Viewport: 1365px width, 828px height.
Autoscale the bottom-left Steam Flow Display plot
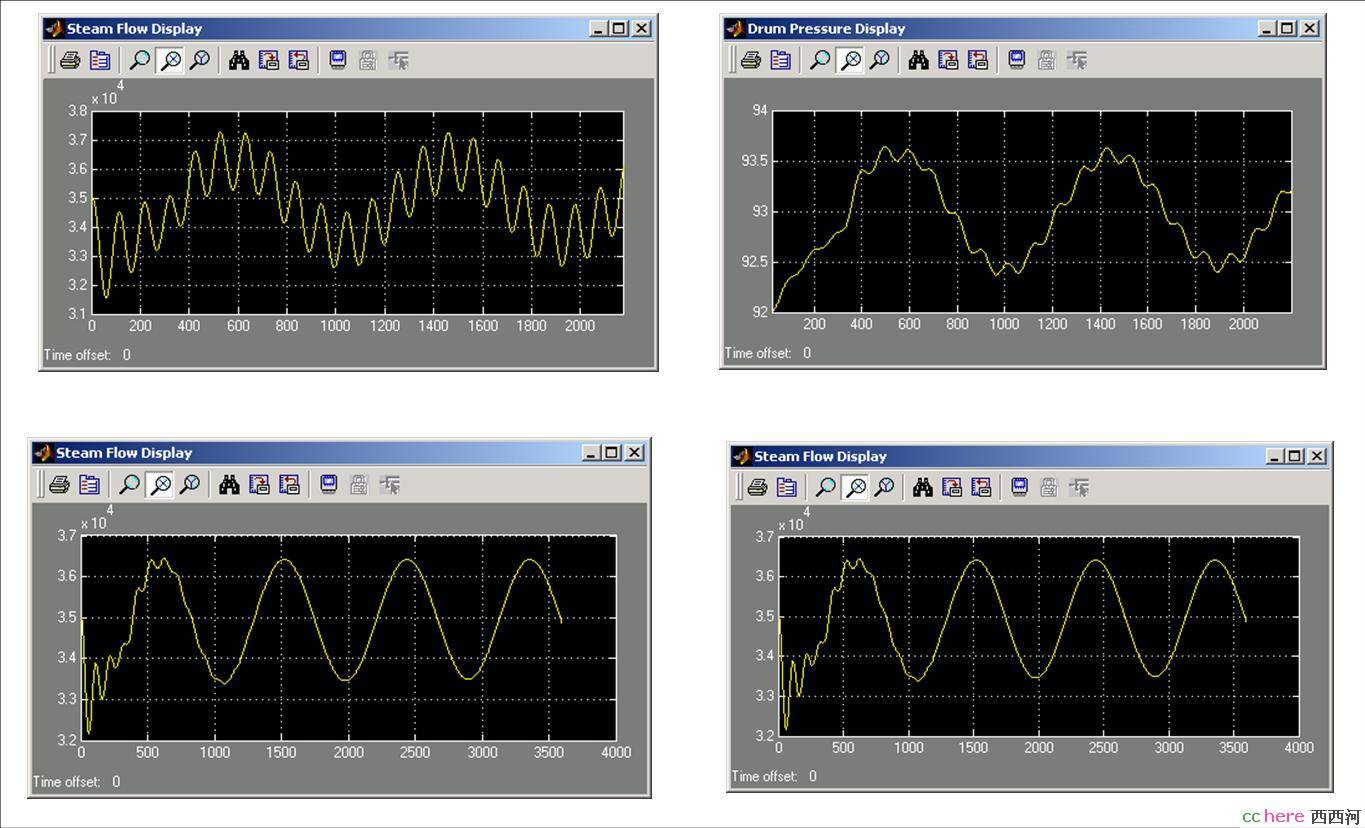229,485
